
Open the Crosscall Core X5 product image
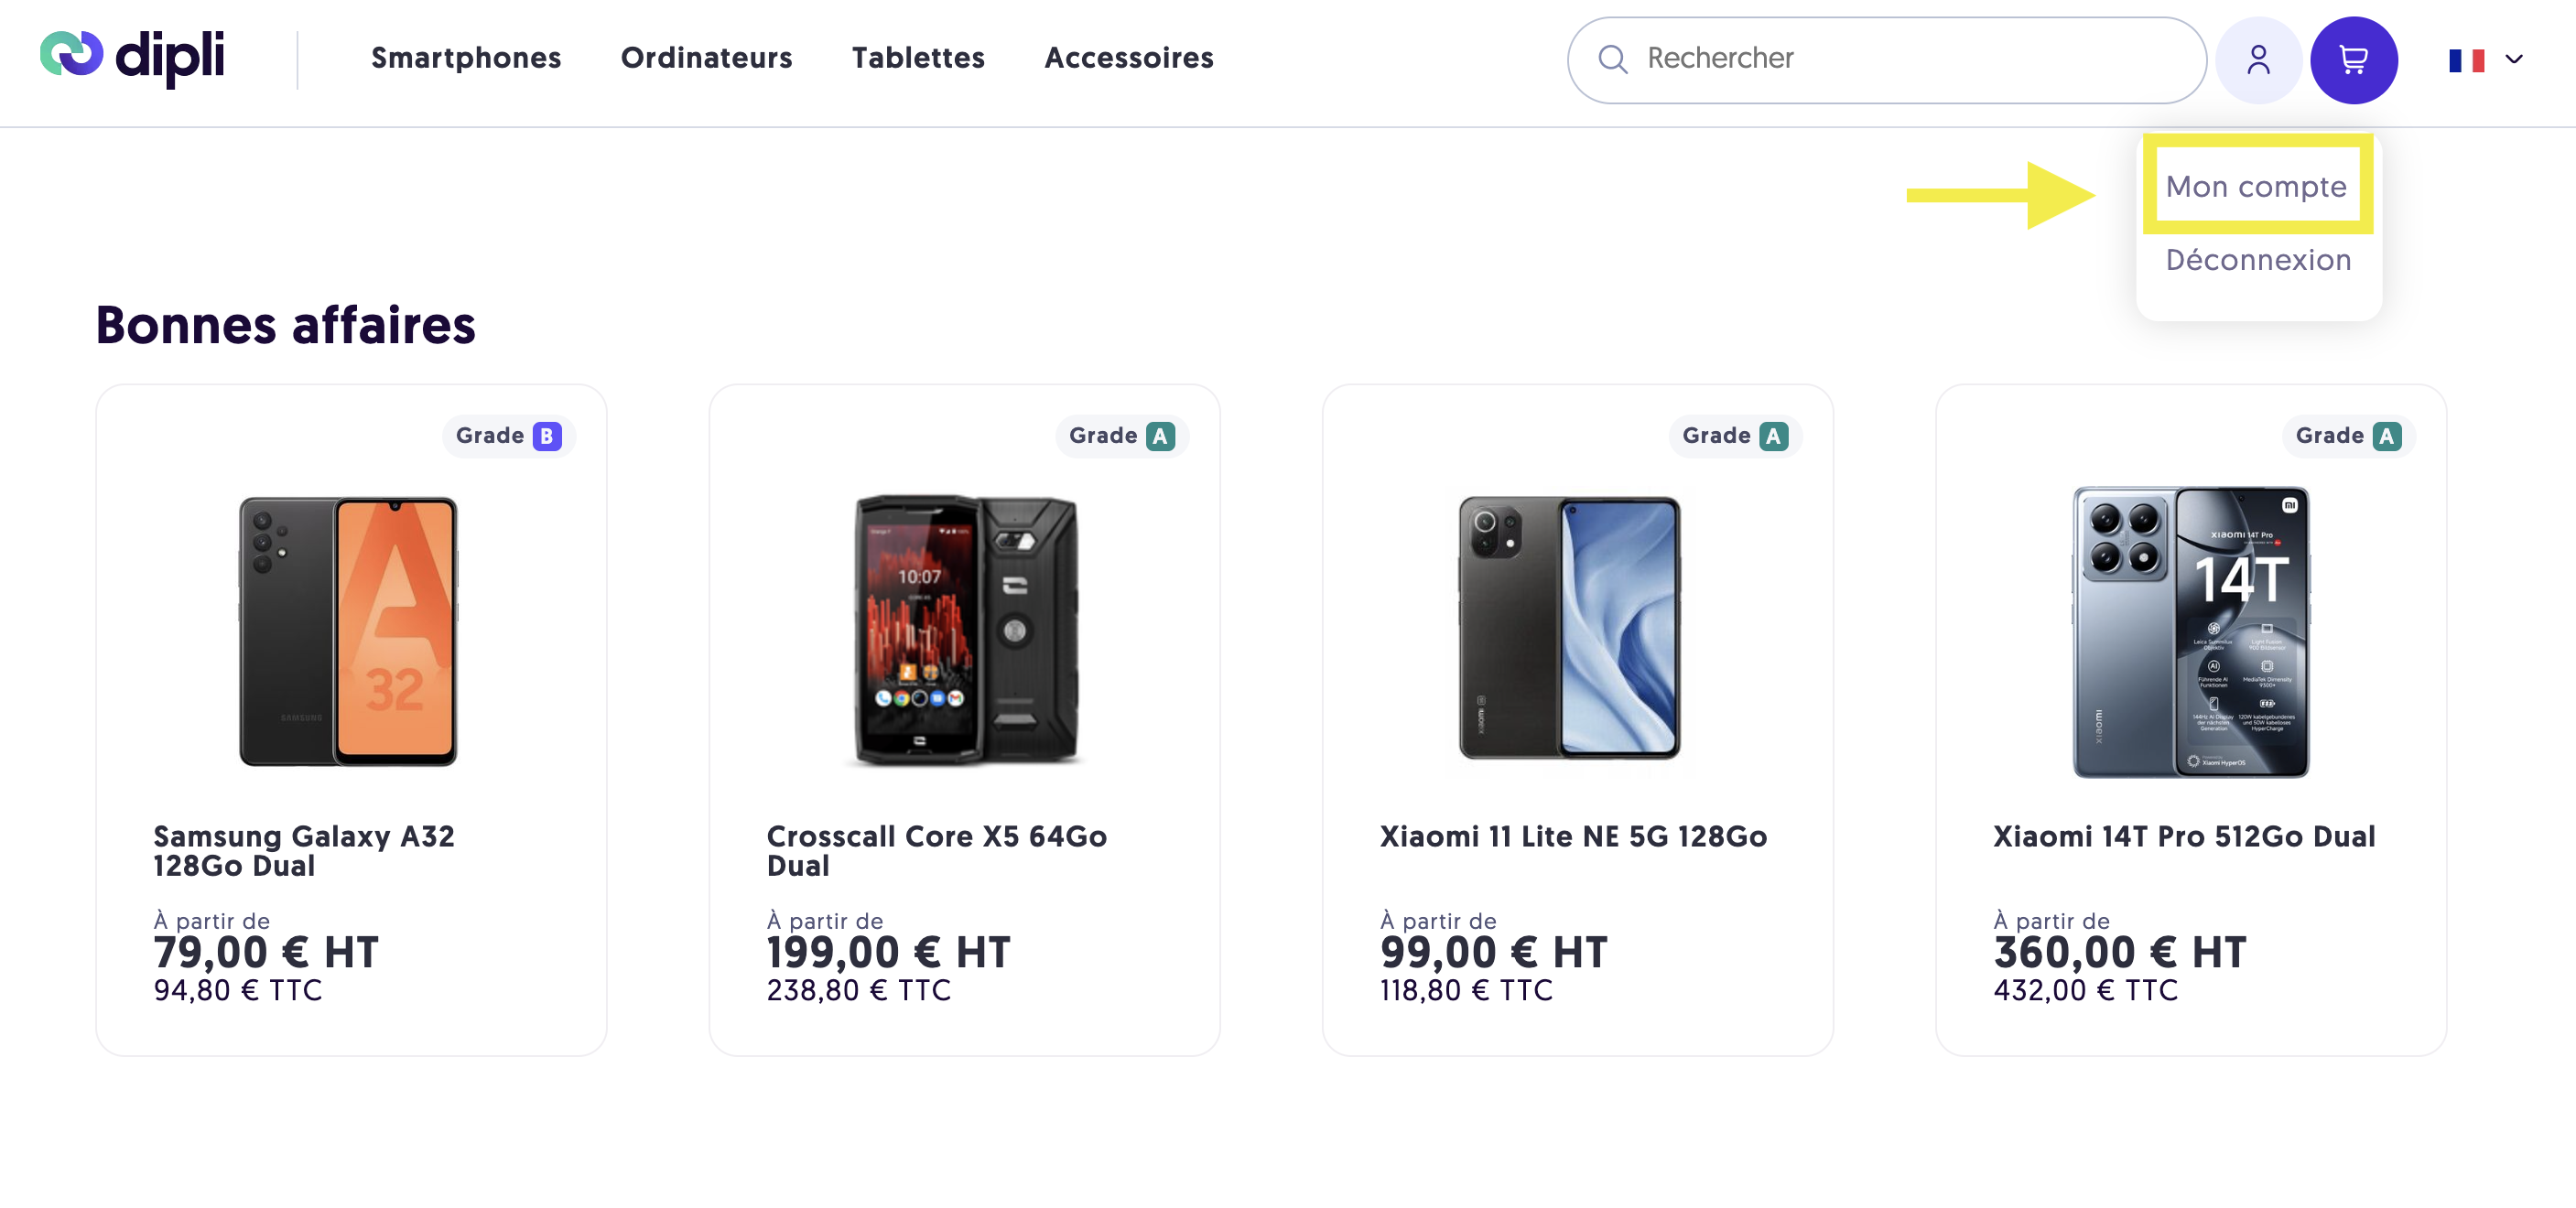tap(966, 631)
